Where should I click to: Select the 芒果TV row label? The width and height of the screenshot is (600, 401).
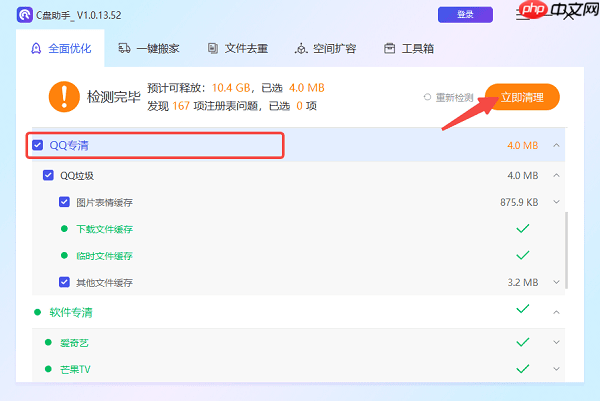pos(75,369)
